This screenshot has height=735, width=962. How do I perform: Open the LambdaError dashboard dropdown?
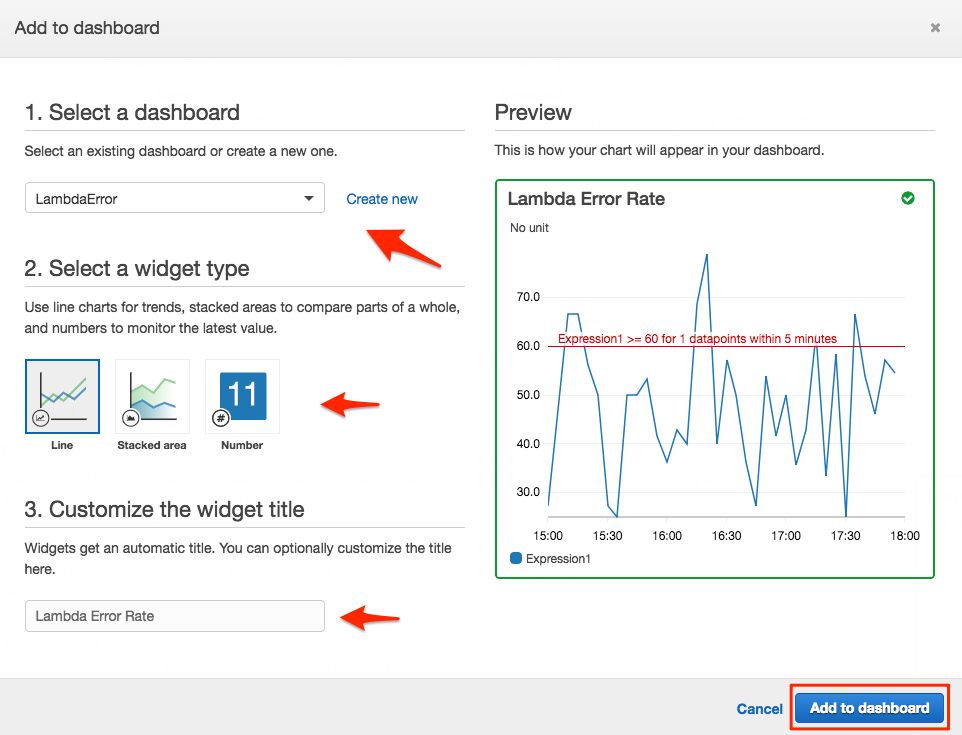(175, 198)
